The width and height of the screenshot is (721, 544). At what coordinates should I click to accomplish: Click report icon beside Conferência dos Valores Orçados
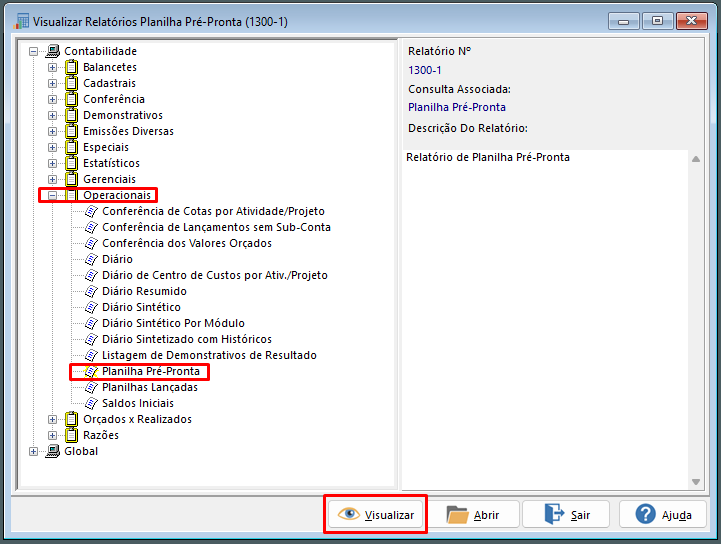pyautogui.click(x=92, y=243)
